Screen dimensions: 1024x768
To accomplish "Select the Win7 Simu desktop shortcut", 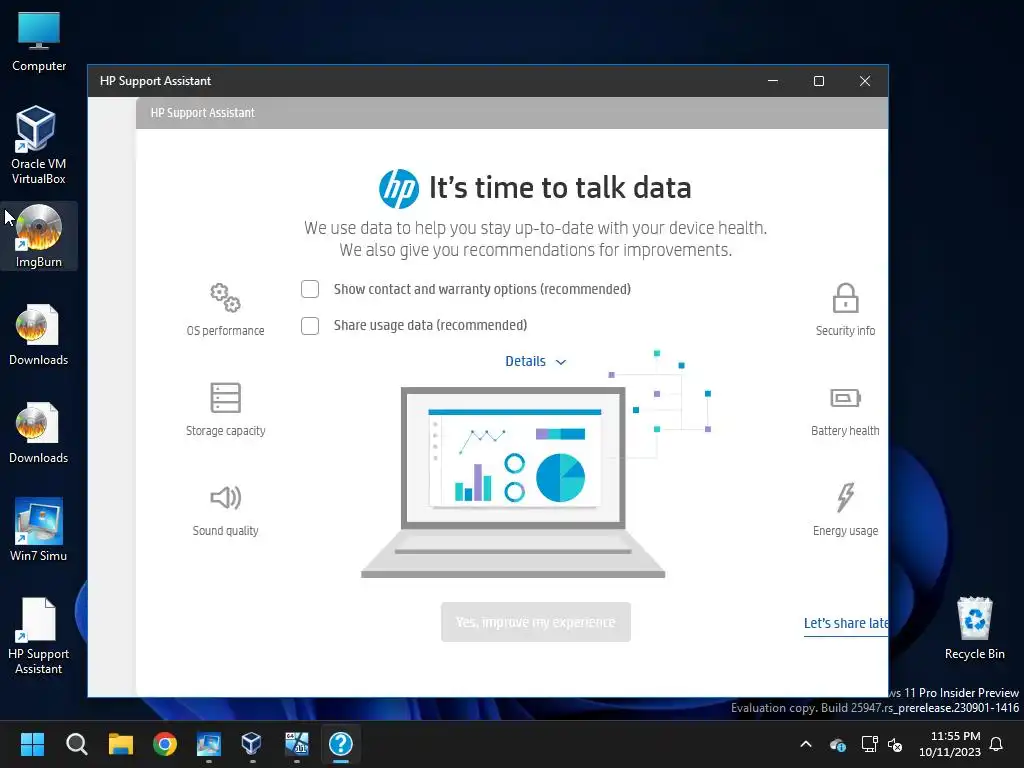I will tap(39, 530).
